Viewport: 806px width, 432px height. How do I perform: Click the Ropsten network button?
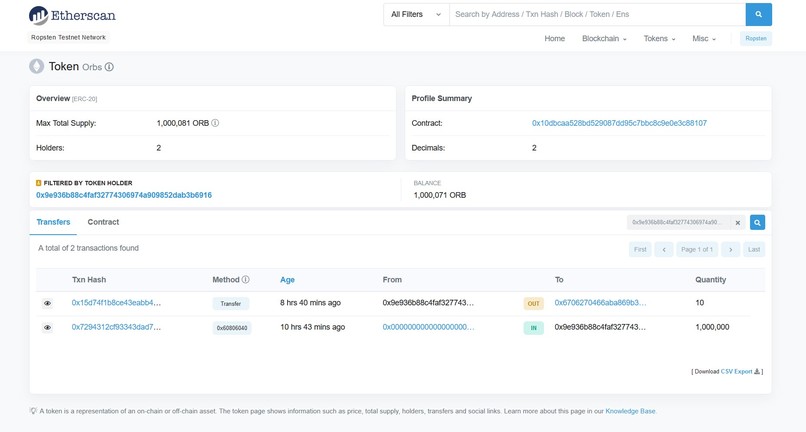pos(756,39)
